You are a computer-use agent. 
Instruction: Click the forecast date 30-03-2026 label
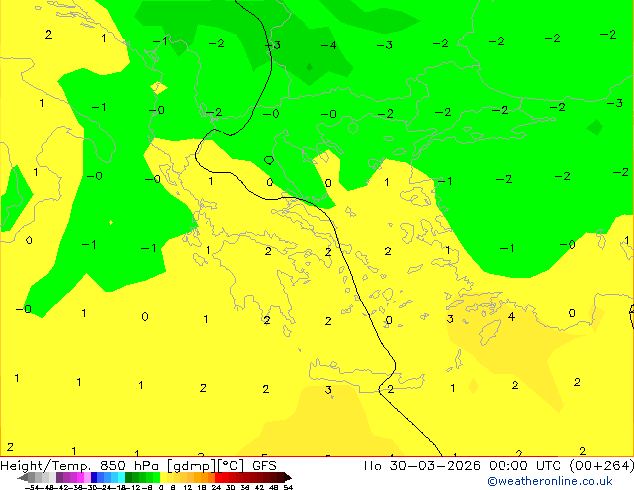pyautogui.click(x=435, y=466)
